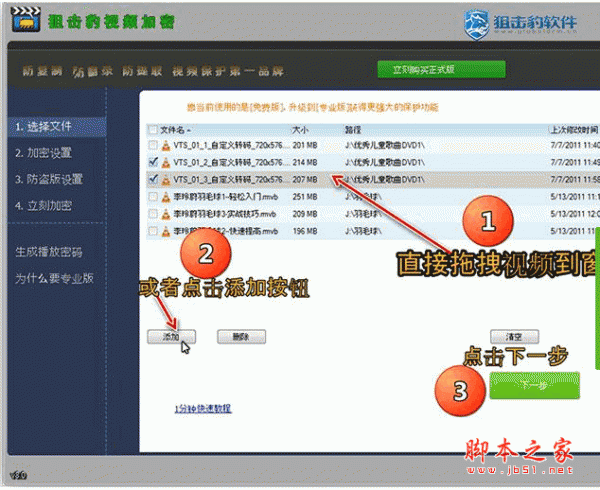
Task: Click the VLC icon of the VTS_01_2 file
Action: 166,163
